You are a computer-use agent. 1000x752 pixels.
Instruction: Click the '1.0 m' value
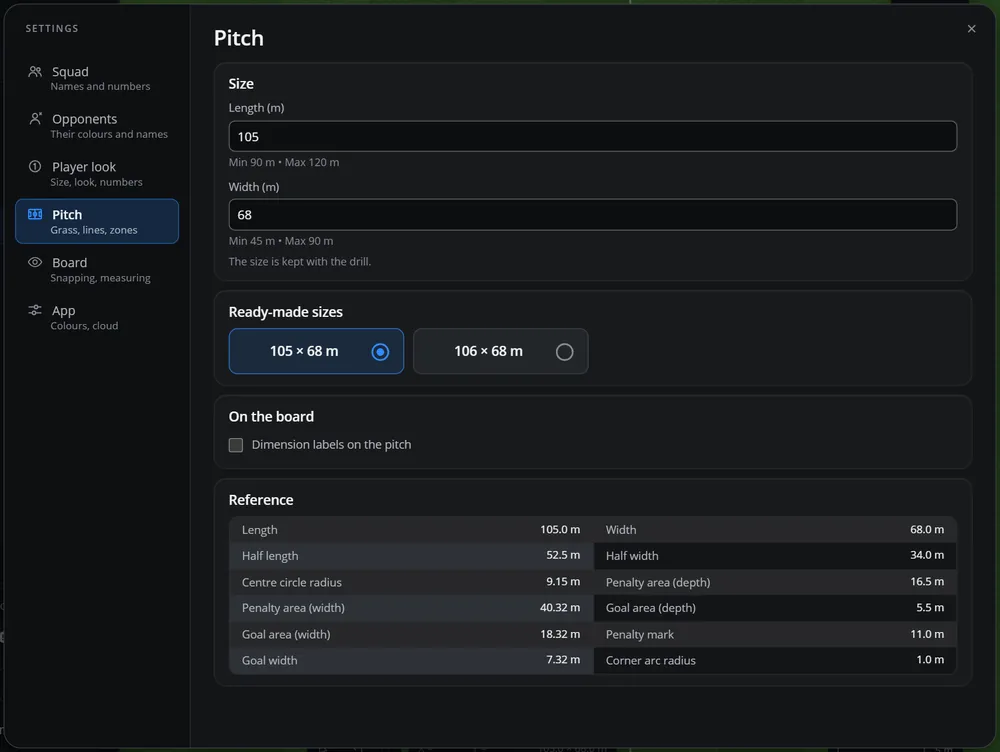coord(930,660)
